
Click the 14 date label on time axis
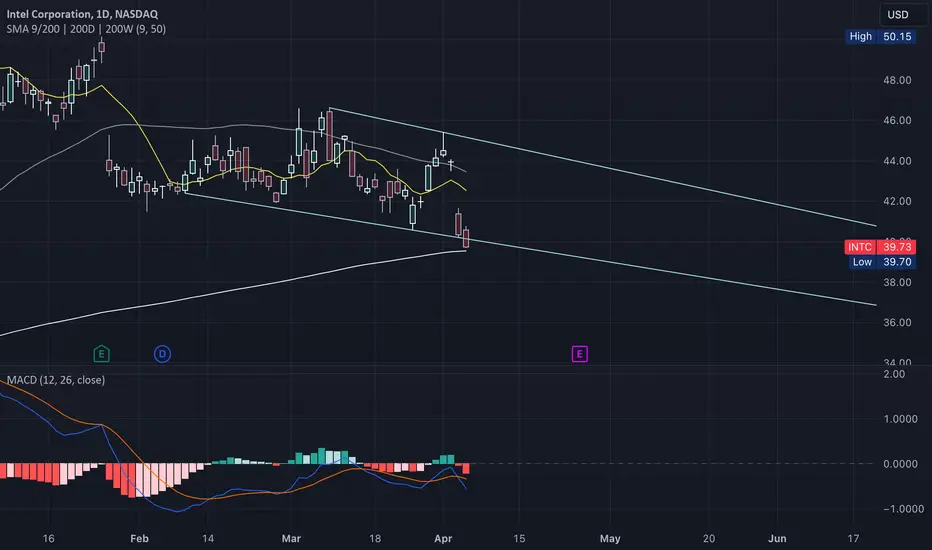pos(207,538)
